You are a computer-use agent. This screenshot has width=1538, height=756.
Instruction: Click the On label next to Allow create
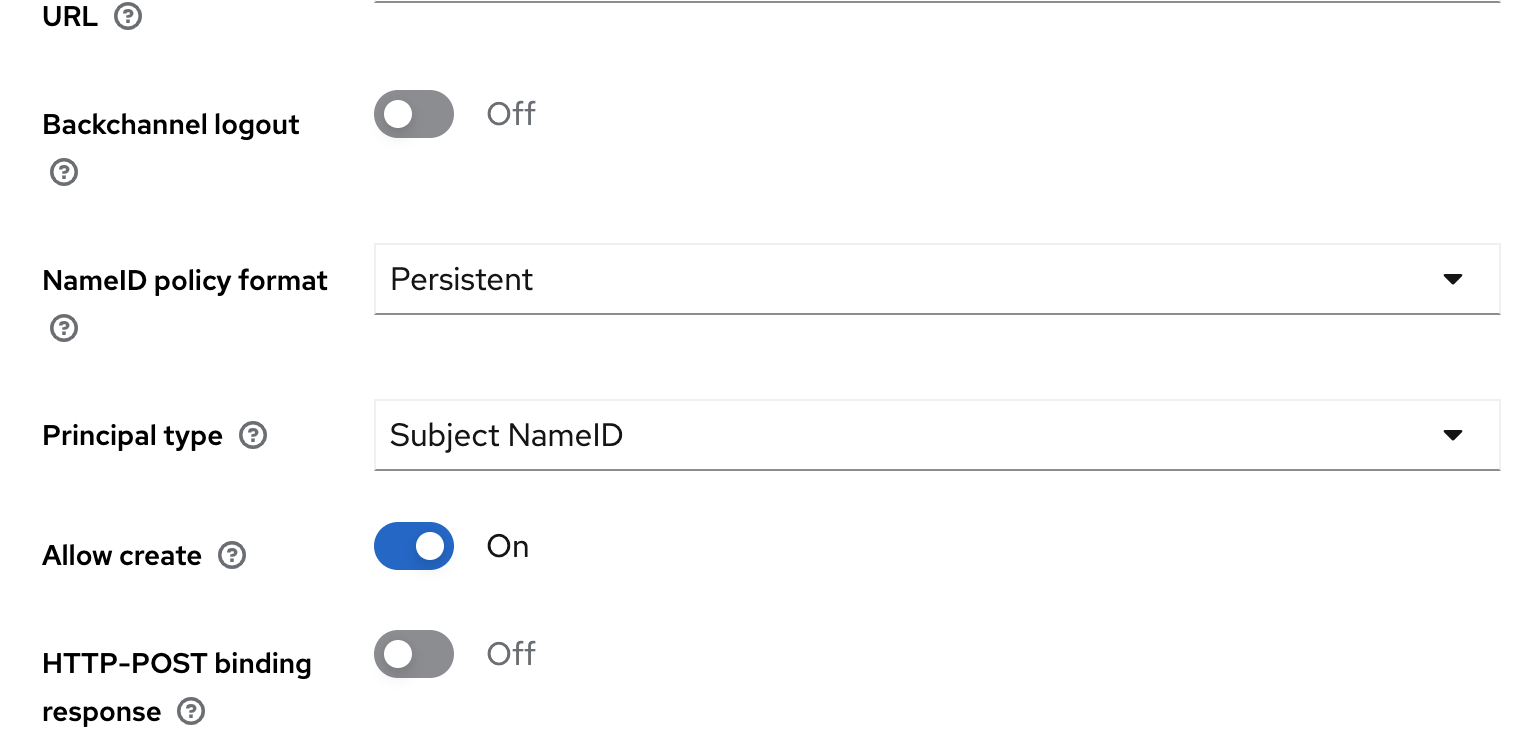(507, 546)
